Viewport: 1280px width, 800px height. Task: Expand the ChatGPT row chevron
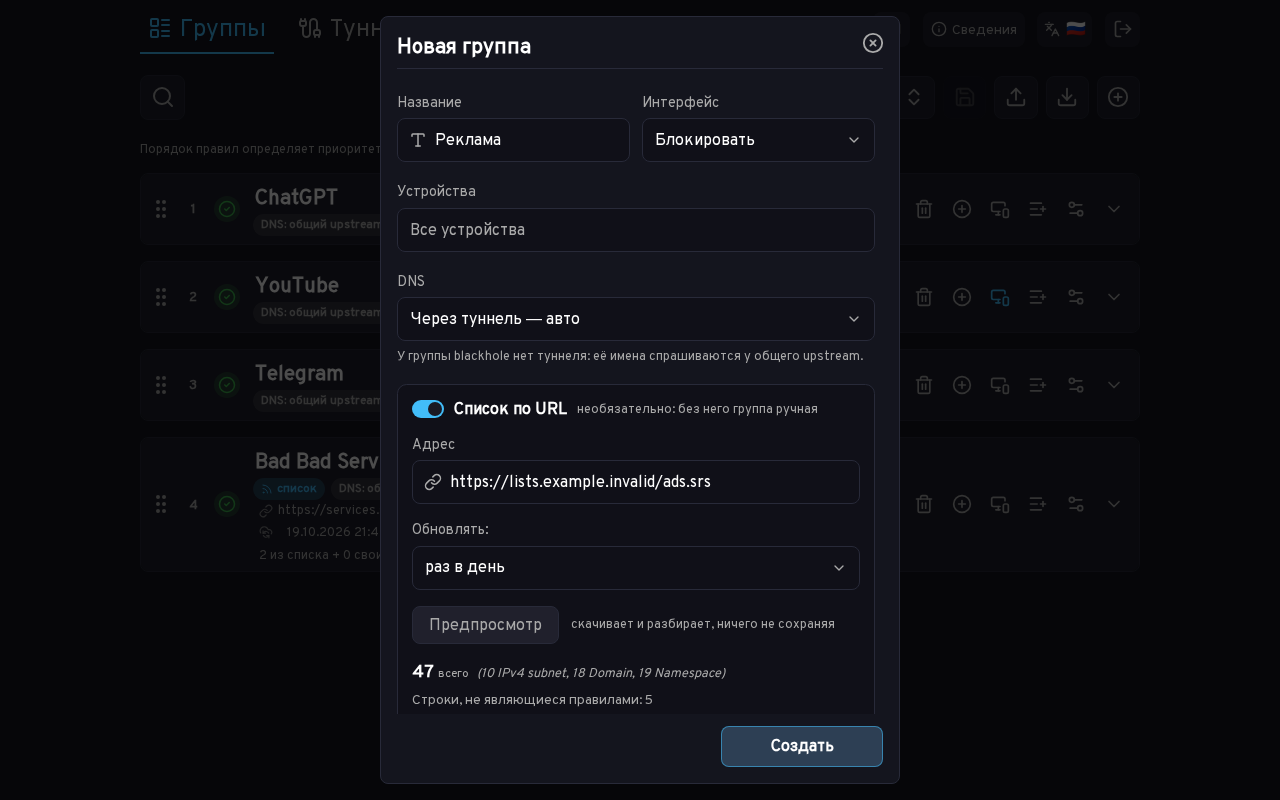1114,209
